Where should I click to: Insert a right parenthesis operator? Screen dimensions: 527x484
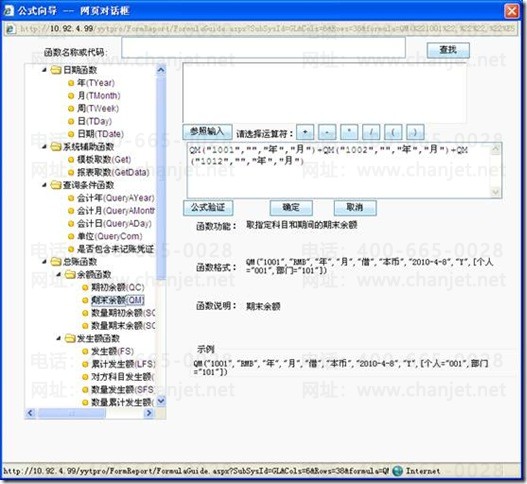pos(415,132)
